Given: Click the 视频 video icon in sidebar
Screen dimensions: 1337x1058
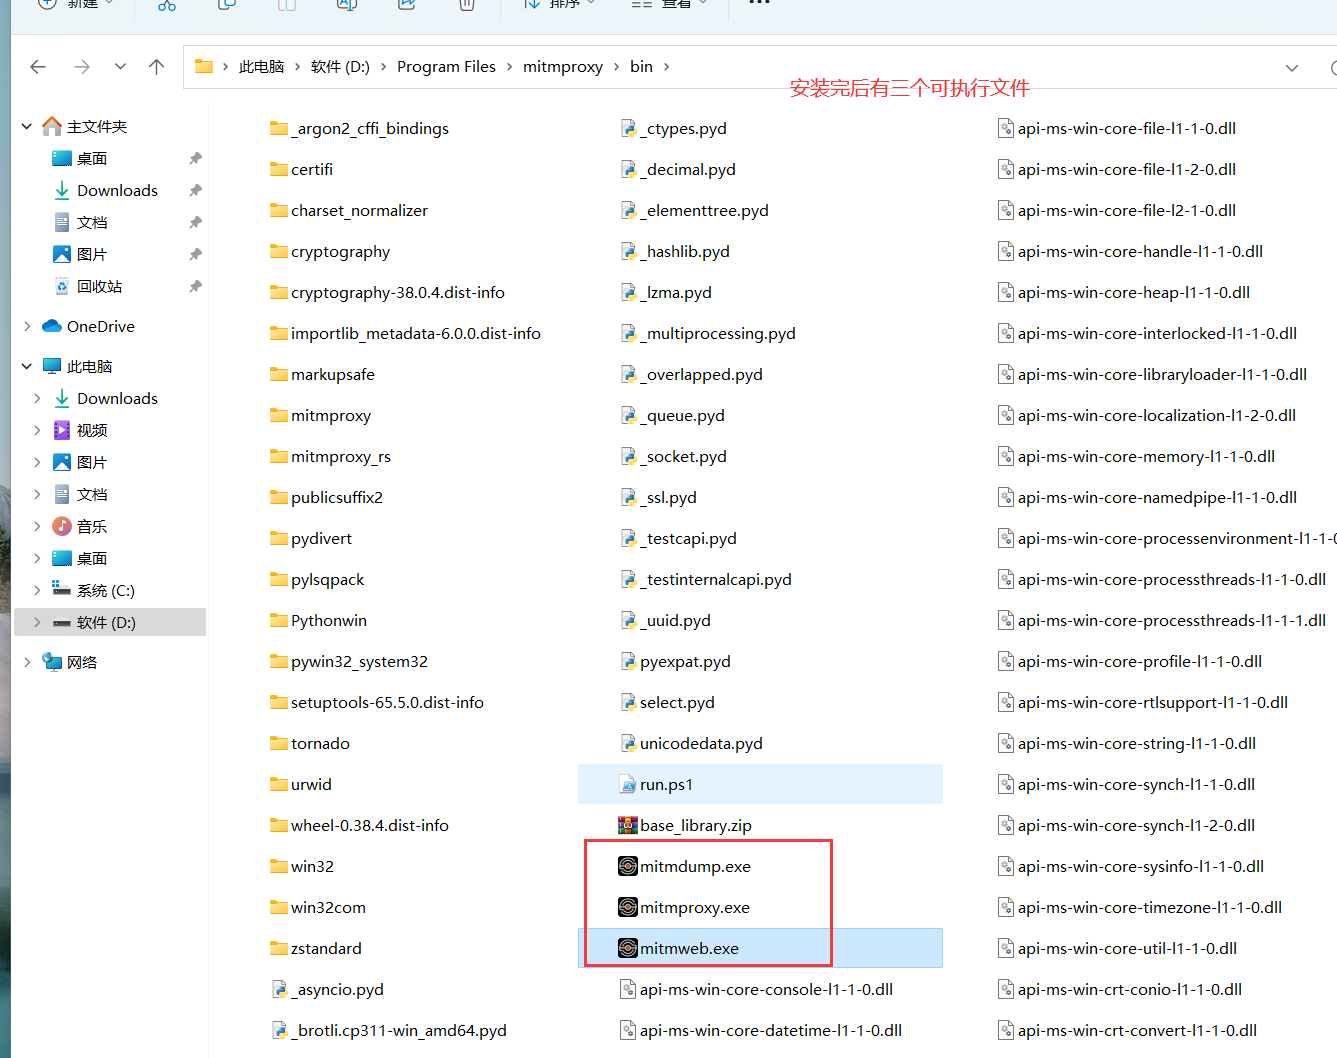Looking at the screenshot, I should [x=62, y=430].
